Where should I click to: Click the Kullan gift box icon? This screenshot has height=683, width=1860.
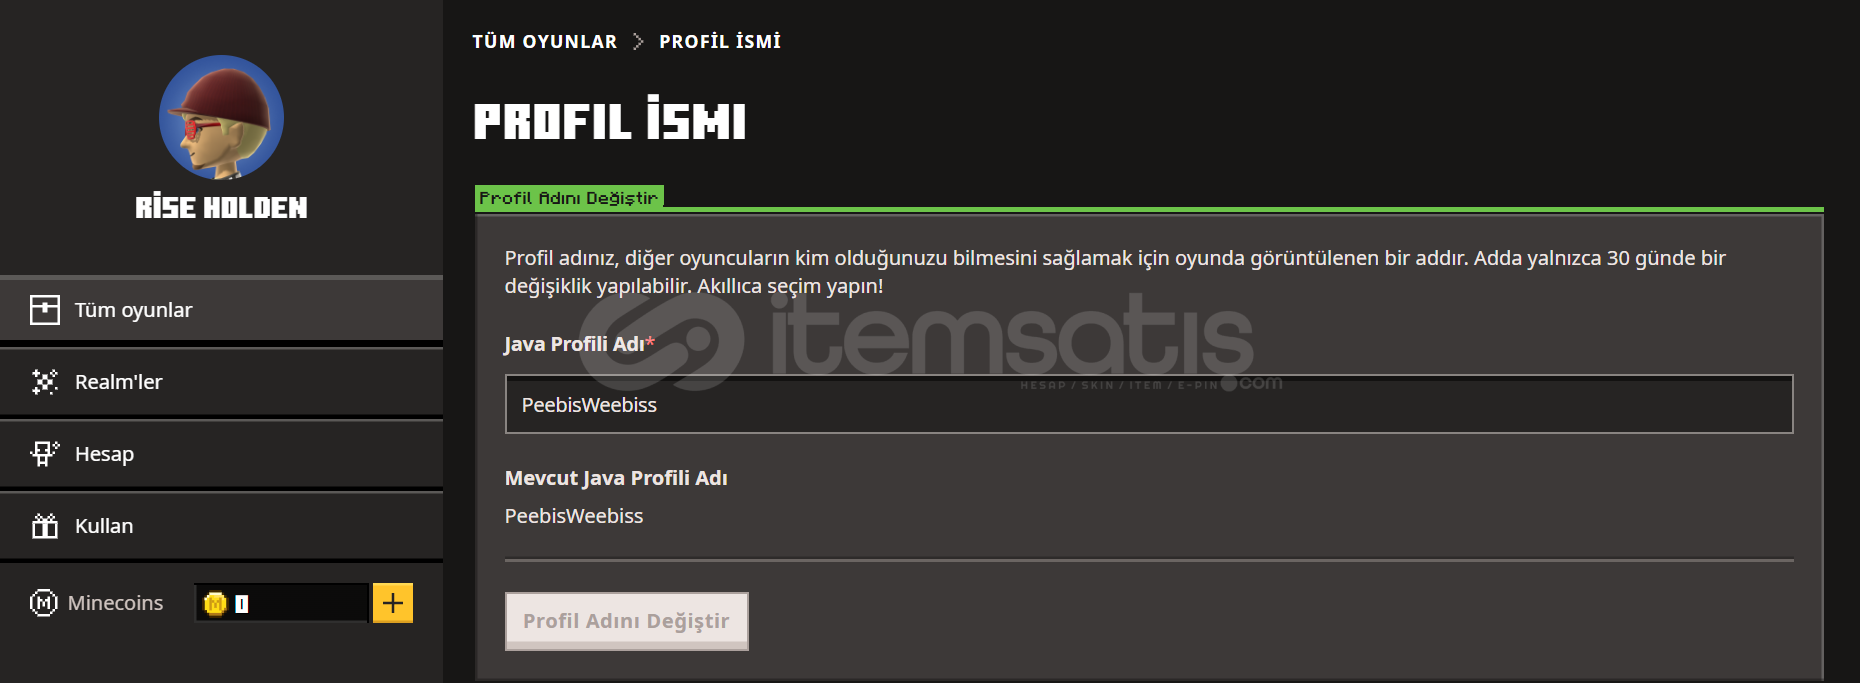pos(44,526)
